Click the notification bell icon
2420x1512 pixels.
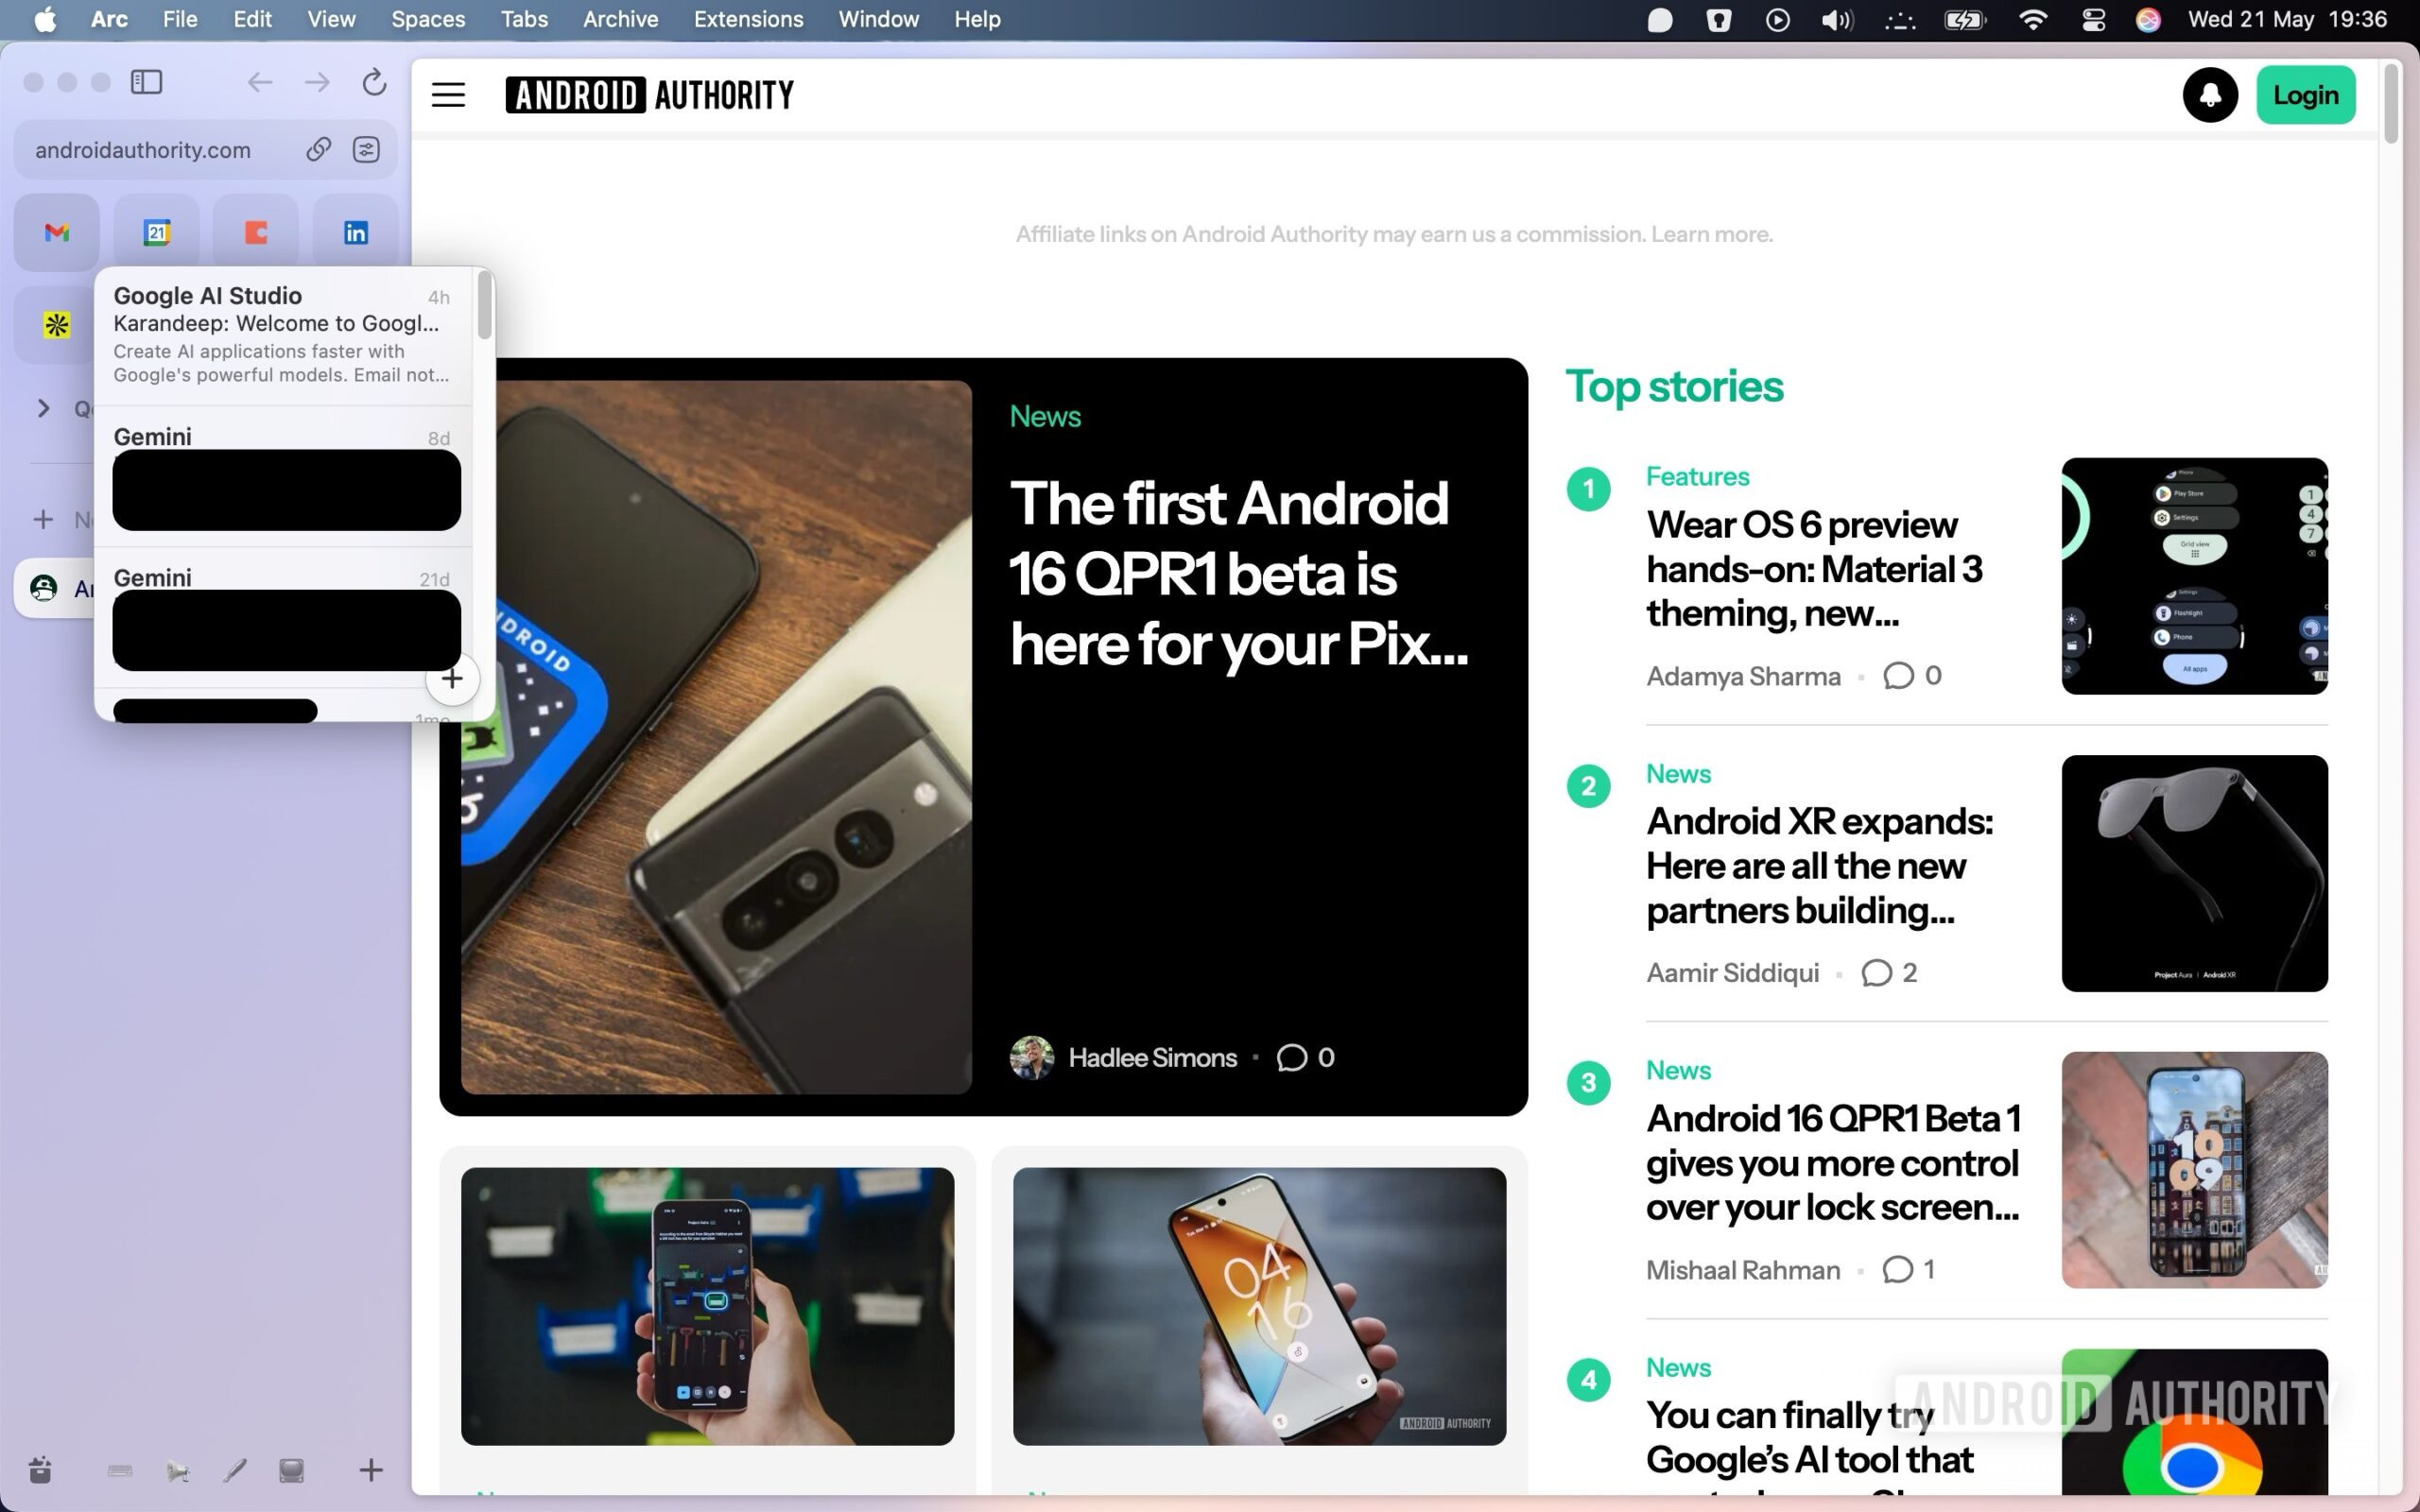point(2209,95)
